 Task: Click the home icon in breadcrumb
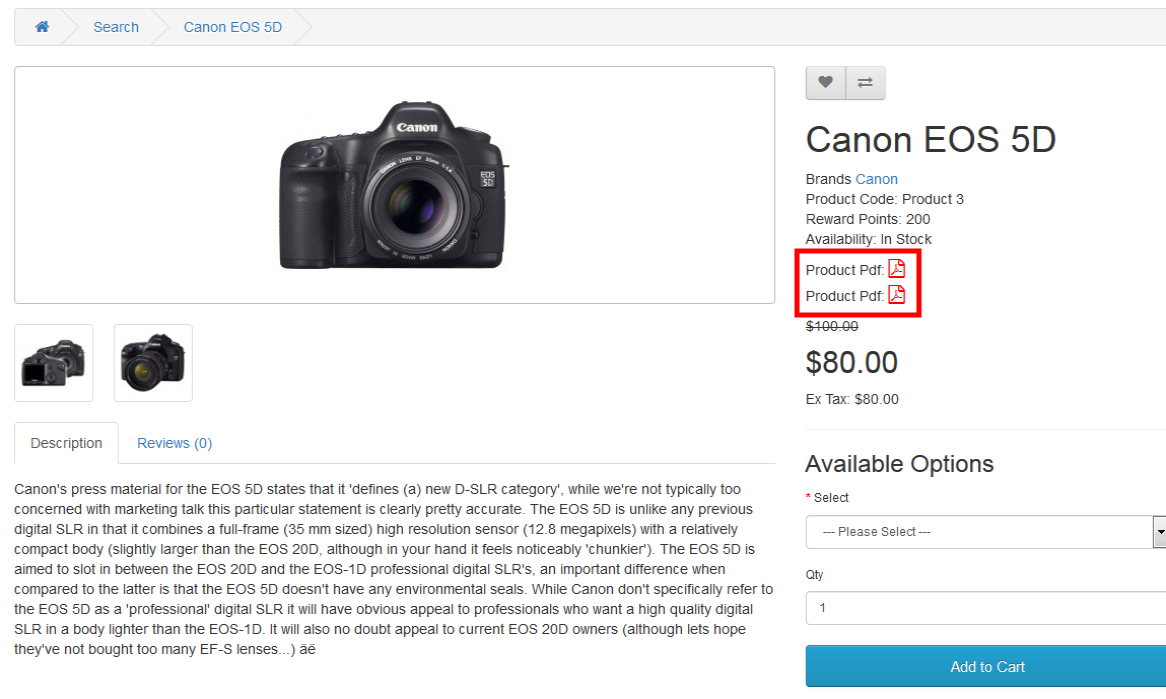tap(42, 27)
